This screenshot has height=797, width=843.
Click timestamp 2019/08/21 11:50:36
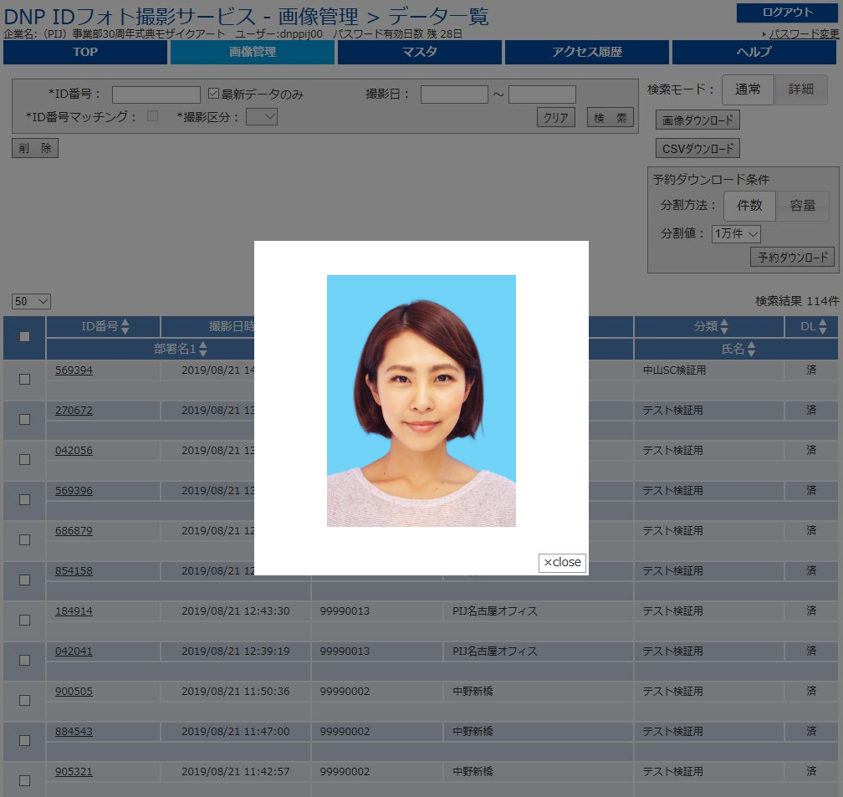tap(235, 692)
